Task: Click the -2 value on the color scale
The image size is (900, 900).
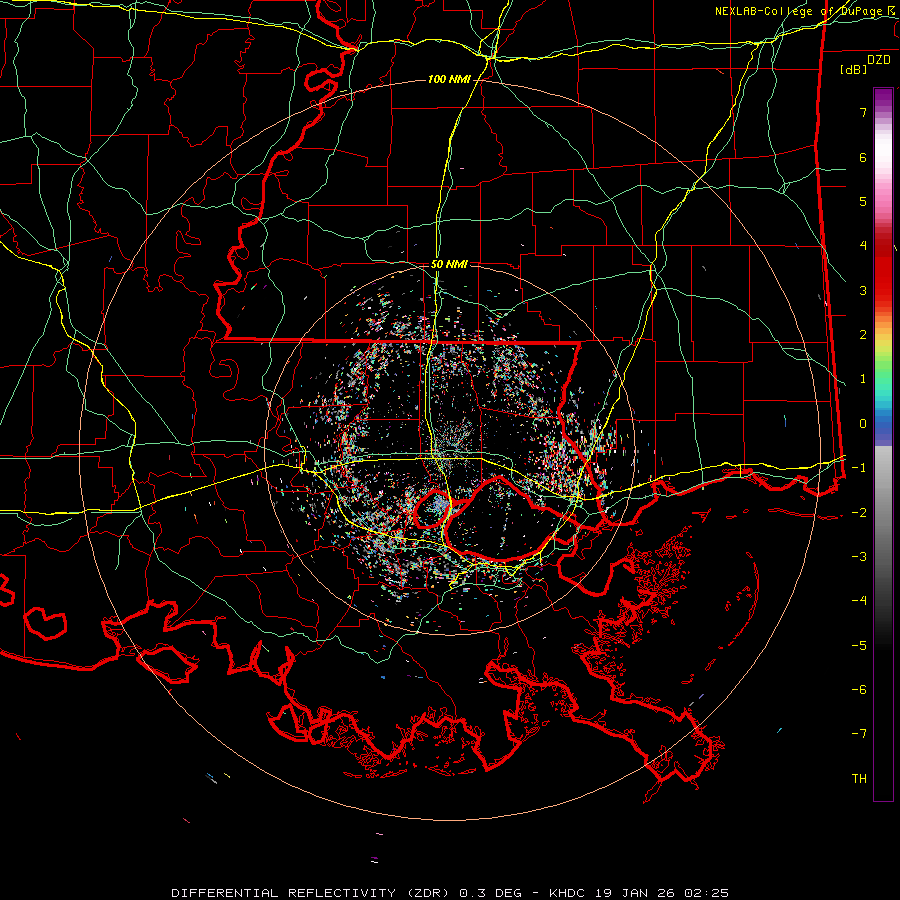Action: pos(859,513)
